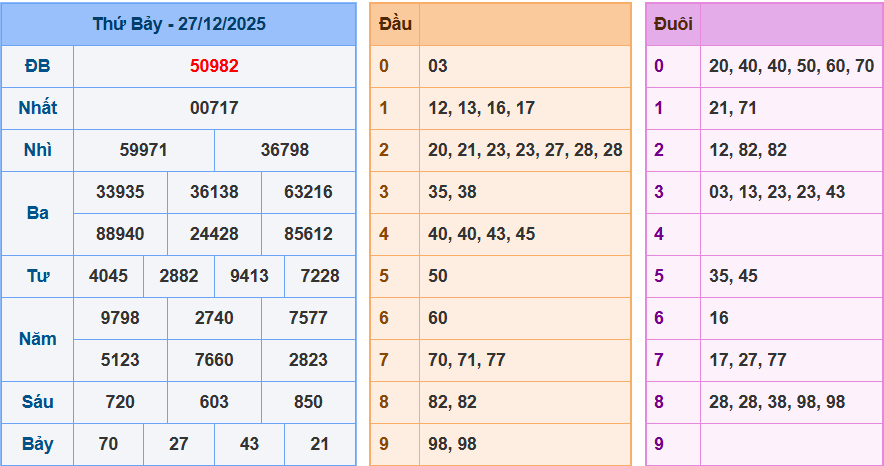
Task: Click the Đầu column header
Action: [x=395, y=24]
